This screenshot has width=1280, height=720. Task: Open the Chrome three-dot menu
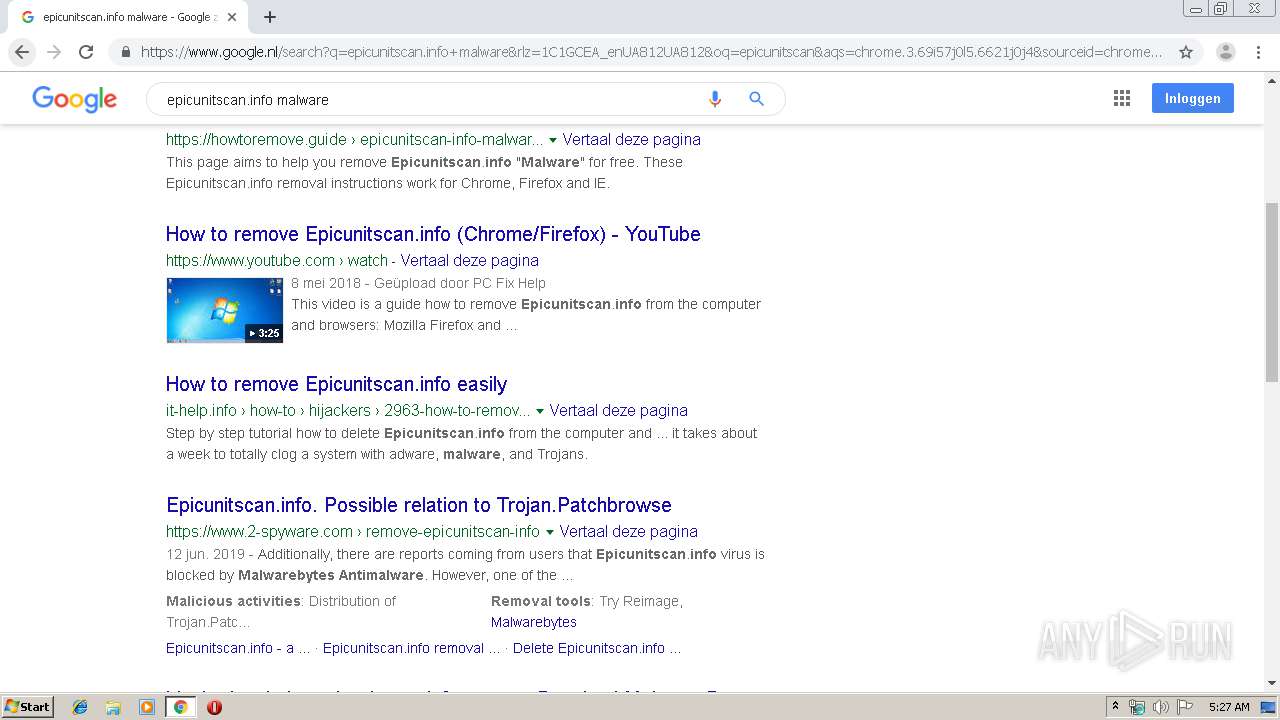click(1260, 52)
